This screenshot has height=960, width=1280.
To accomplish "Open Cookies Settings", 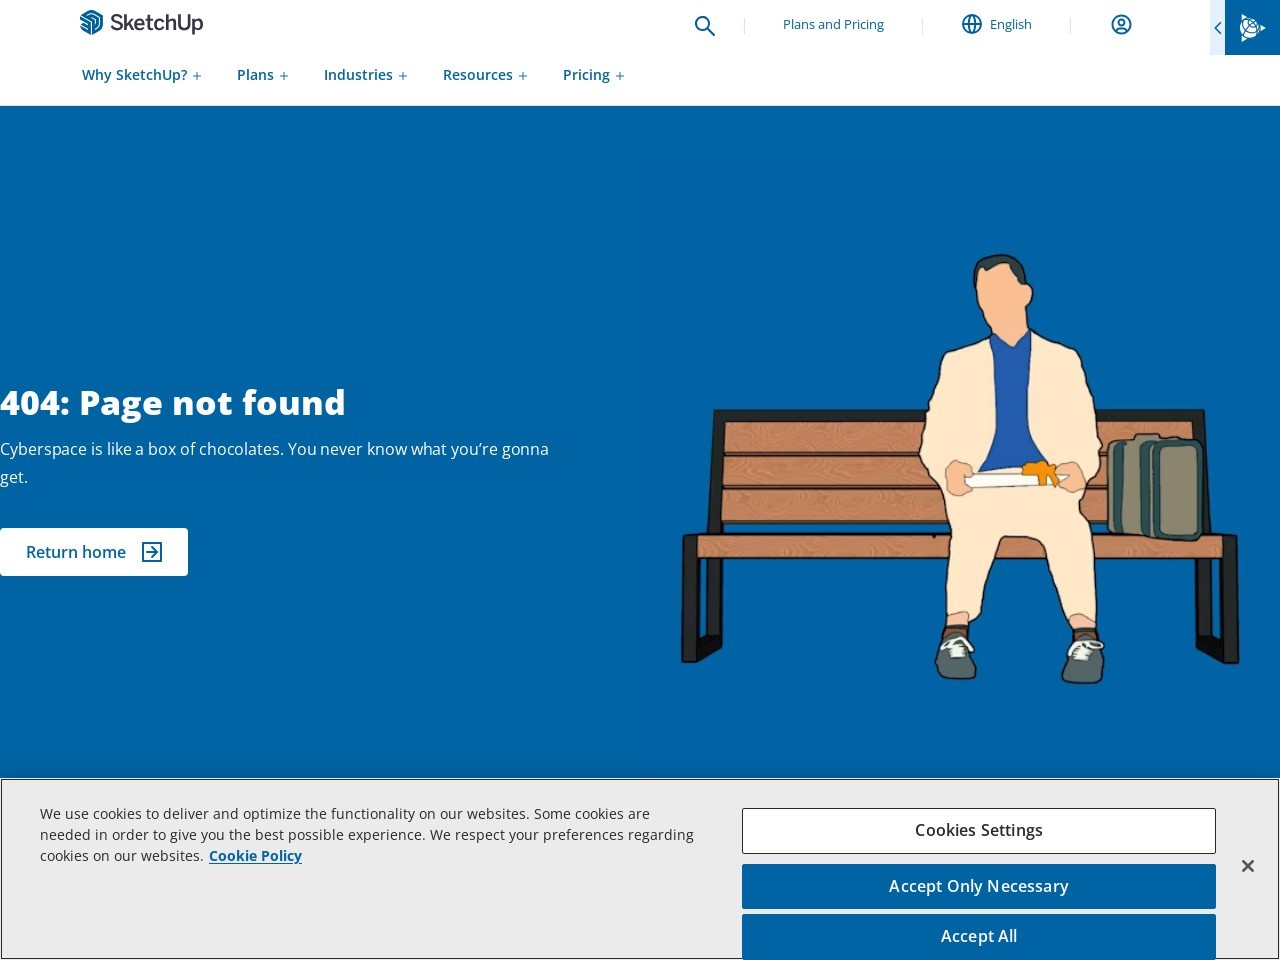I will (x=979, y=831).
